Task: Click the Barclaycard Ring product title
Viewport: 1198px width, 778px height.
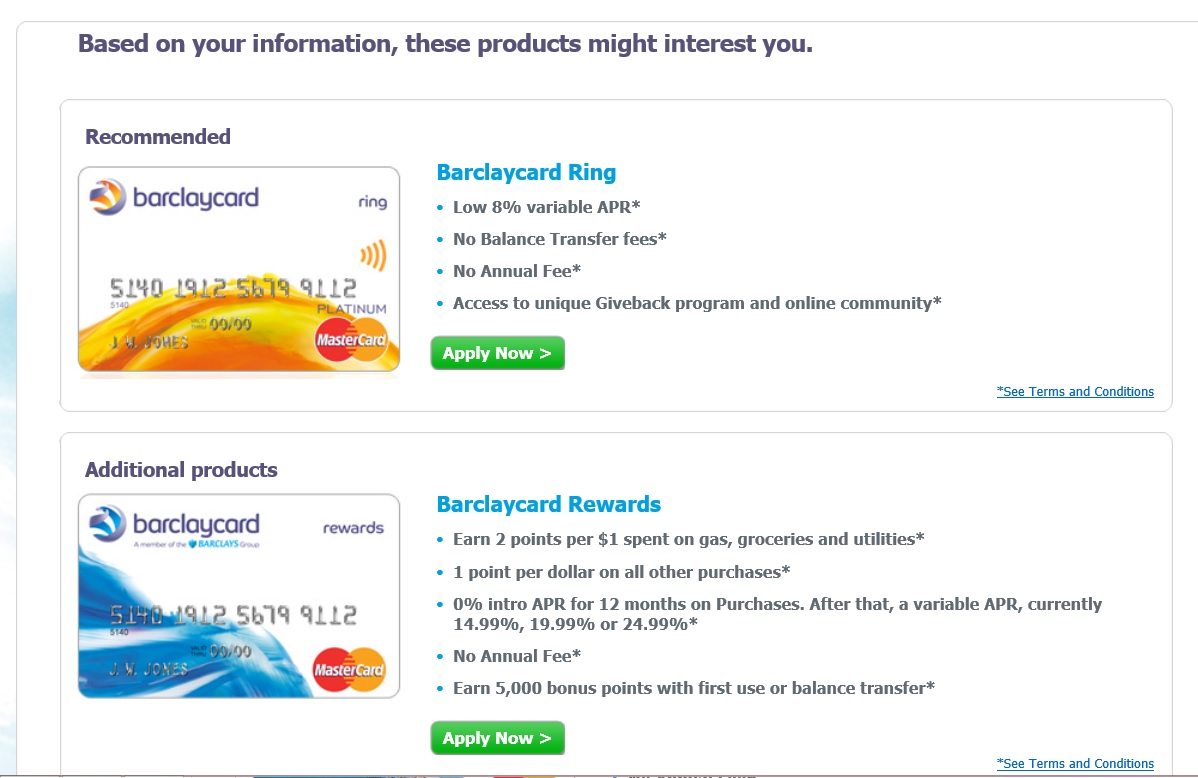Action: click(x=526, y=172)
